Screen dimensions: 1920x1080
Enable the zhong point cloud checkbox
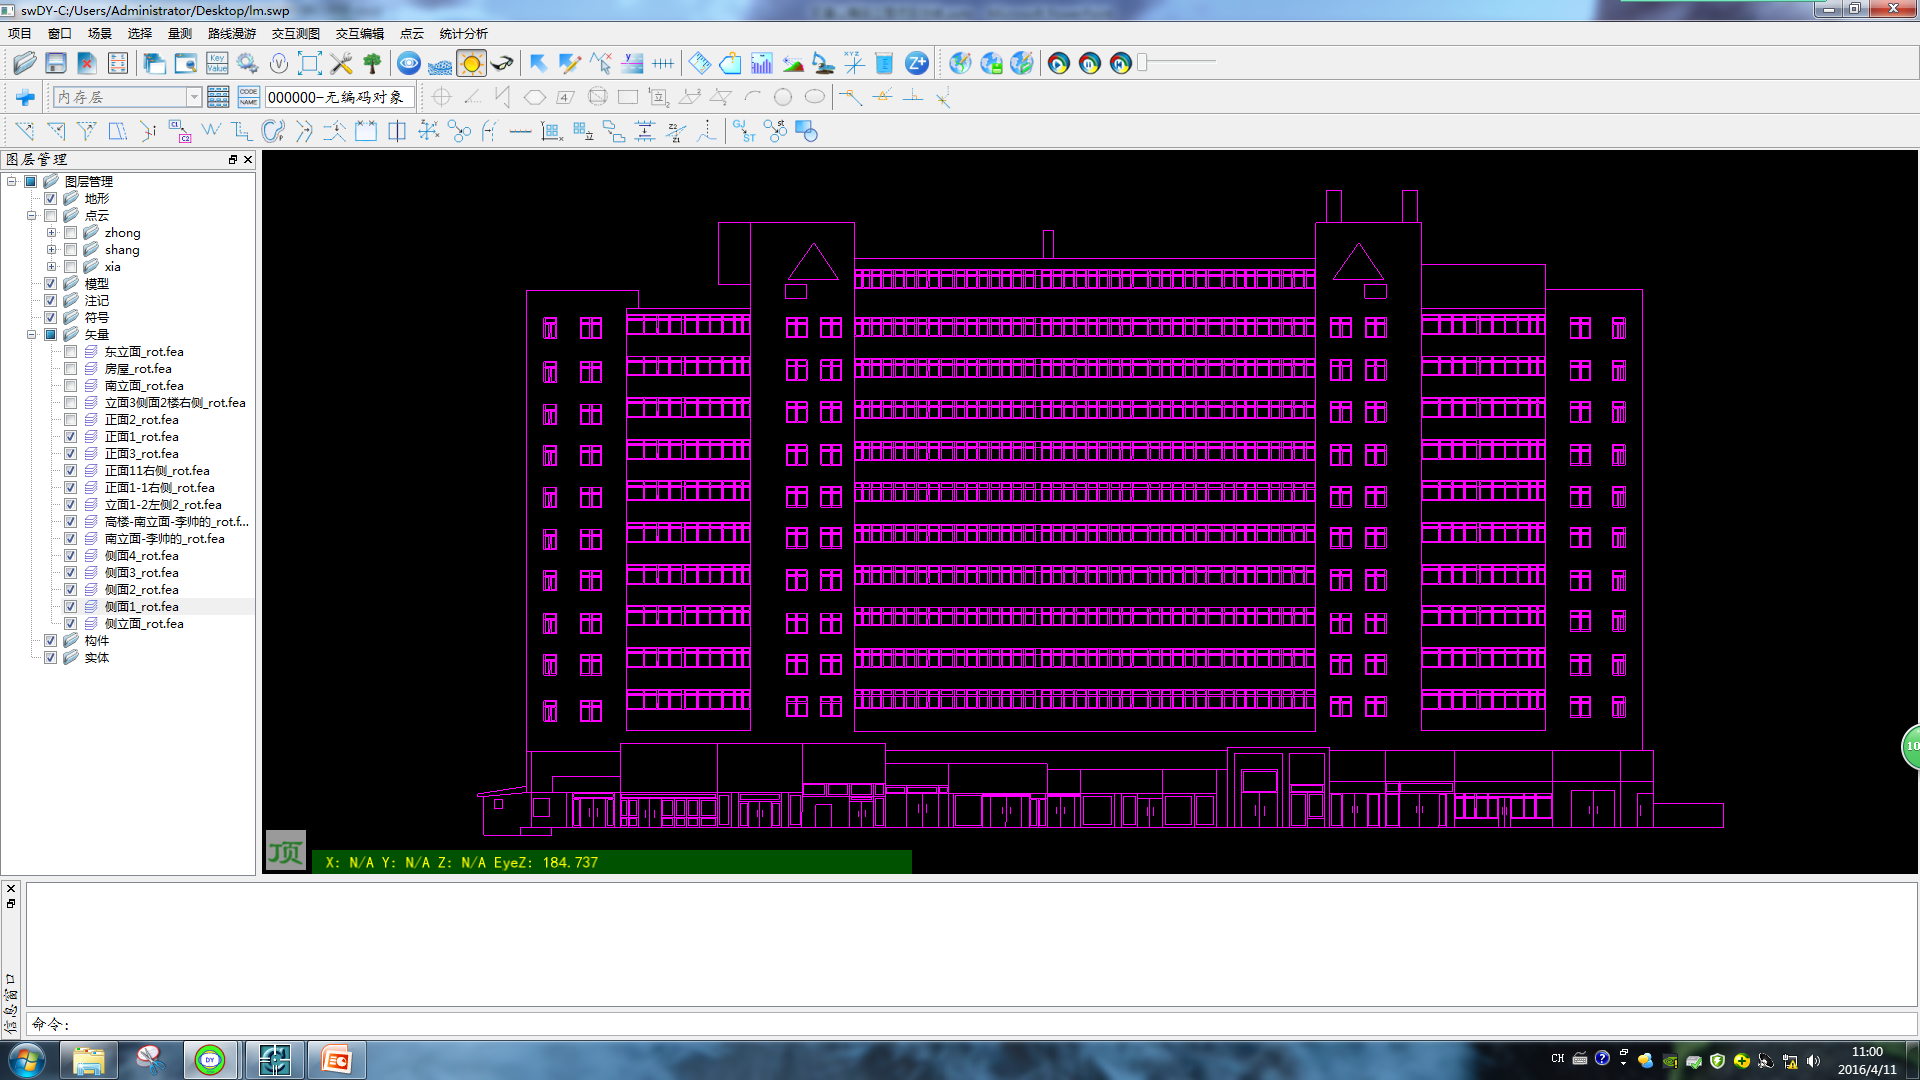click(x=71, y=232)
